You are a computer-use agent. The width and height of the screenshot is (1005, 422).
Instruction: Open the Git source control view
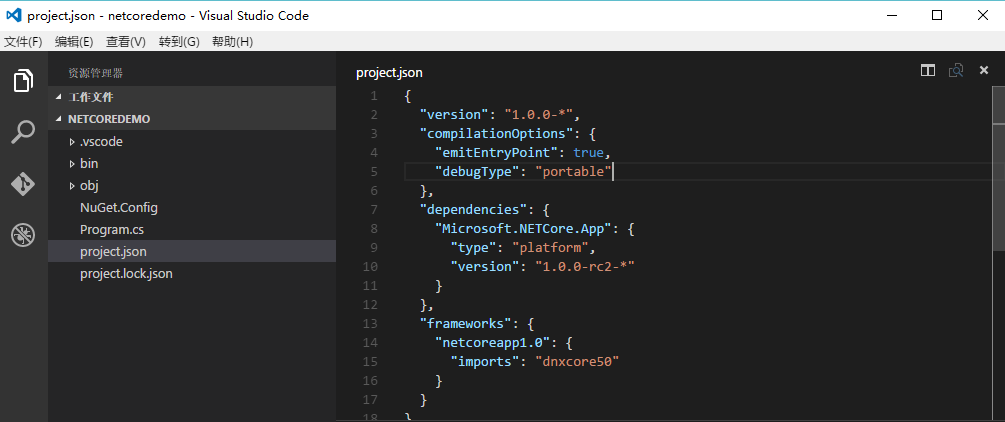click(x=23, y=184)
